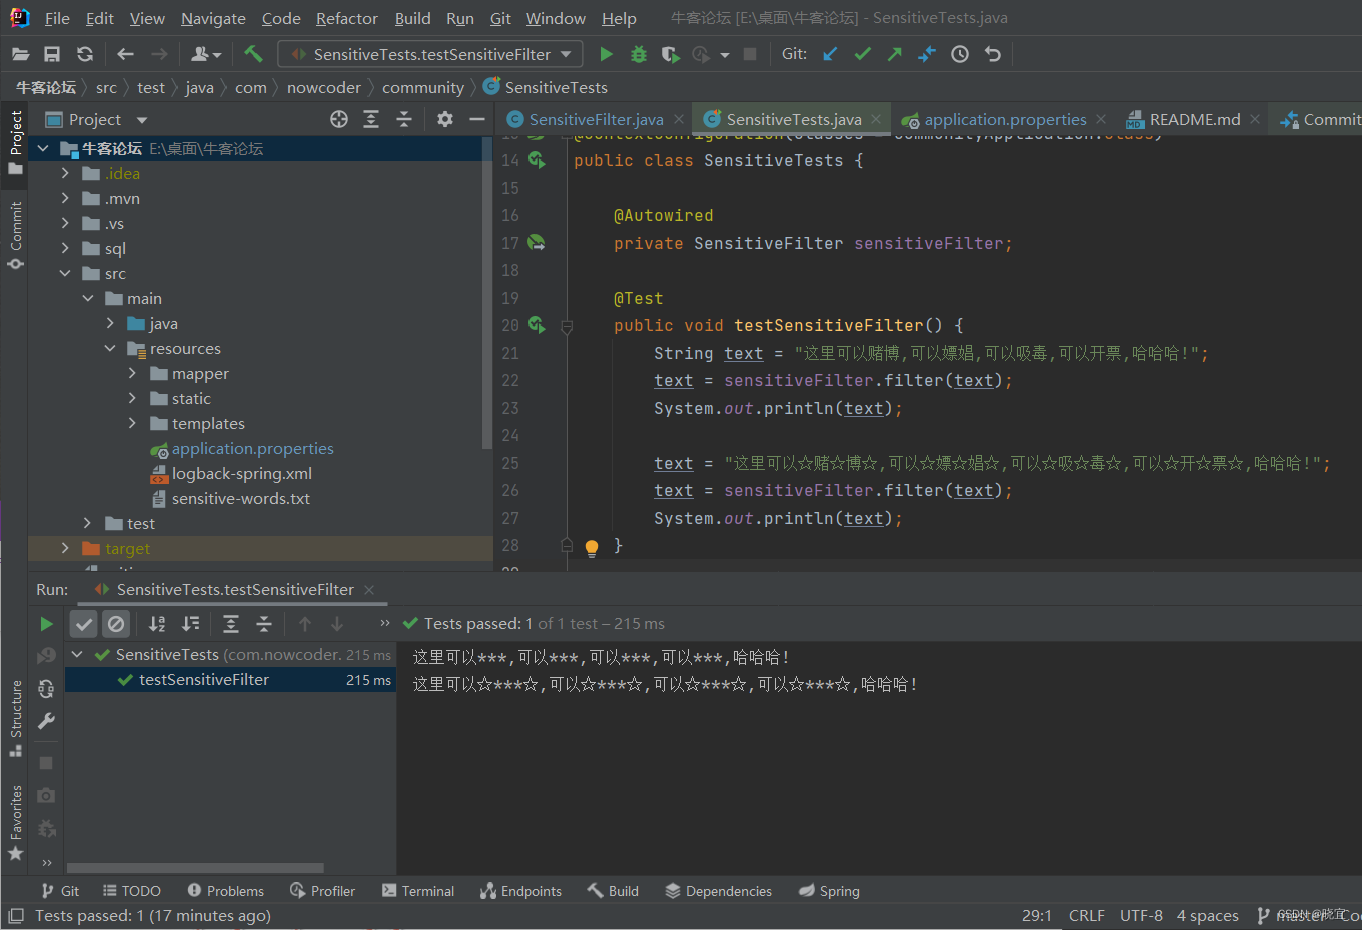Viewport: 1362px width, 930px height.
Task: Expand the target folder in tree
Action: pyautogui.click(x=65, y=548)
